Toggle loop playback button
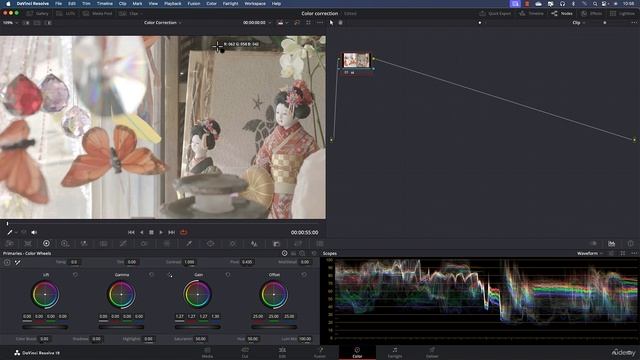 184,232
